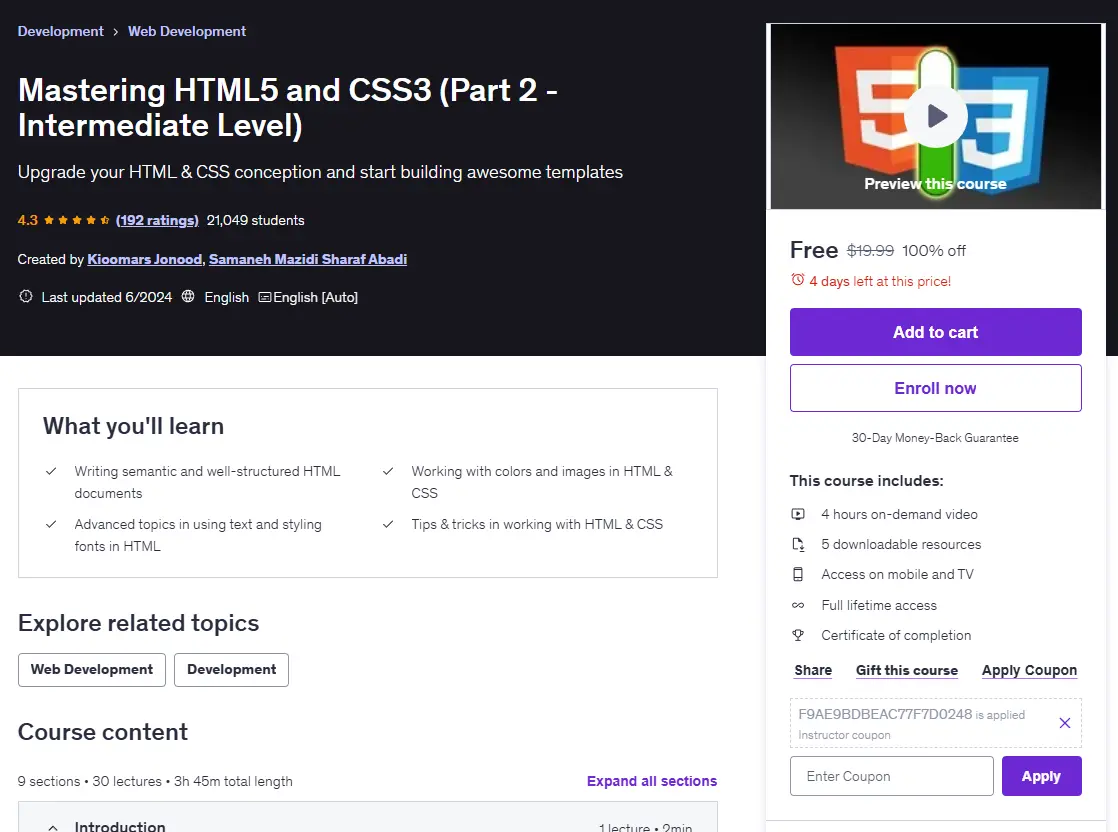Click the 21,049 students text

point(255,220)
